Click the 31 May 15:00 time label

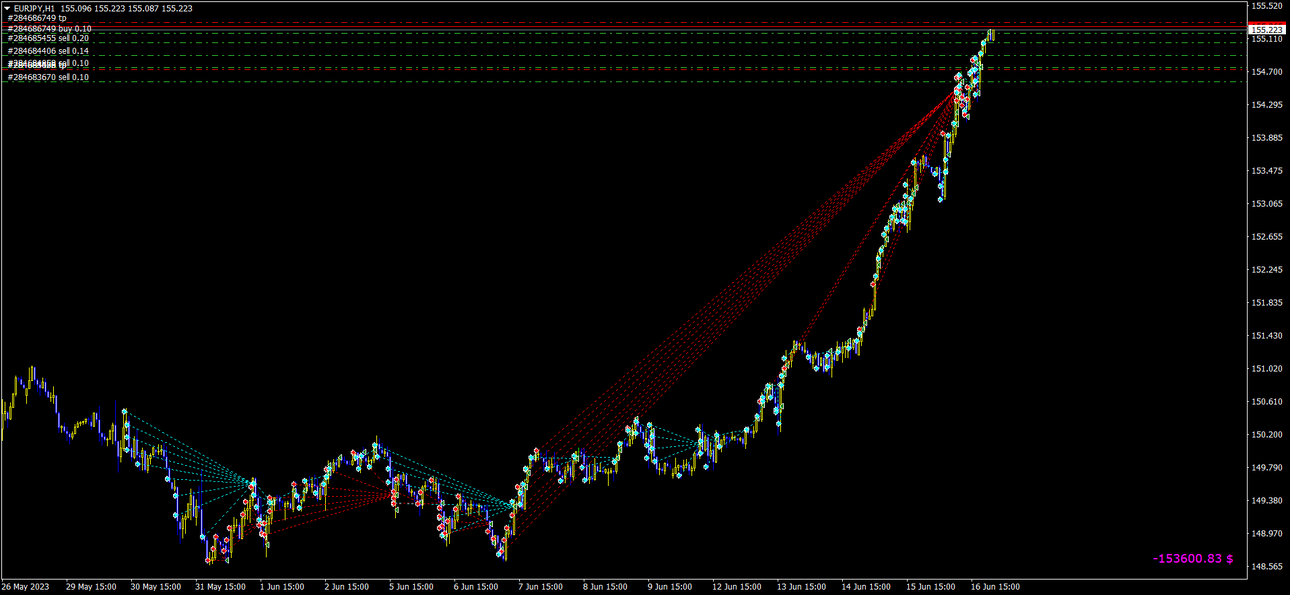[x=221, y=587]
